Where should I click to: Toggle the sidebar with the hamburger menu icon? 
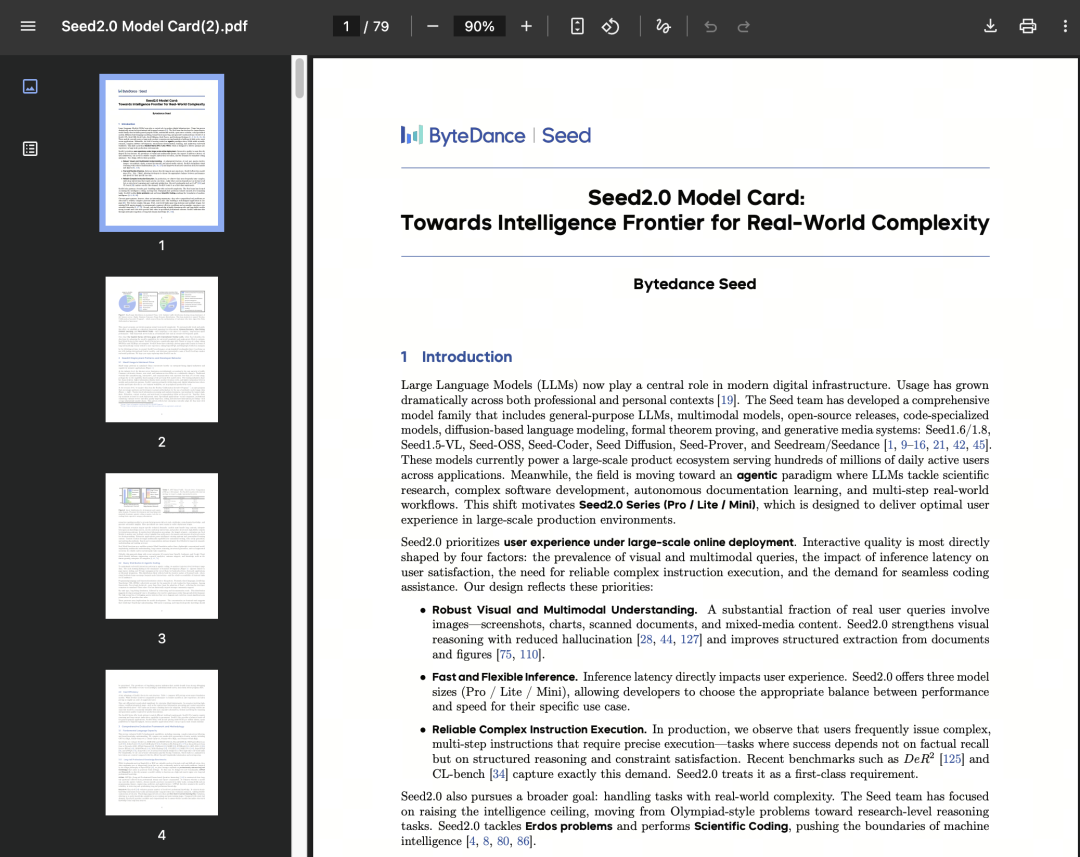pos(28,26)
